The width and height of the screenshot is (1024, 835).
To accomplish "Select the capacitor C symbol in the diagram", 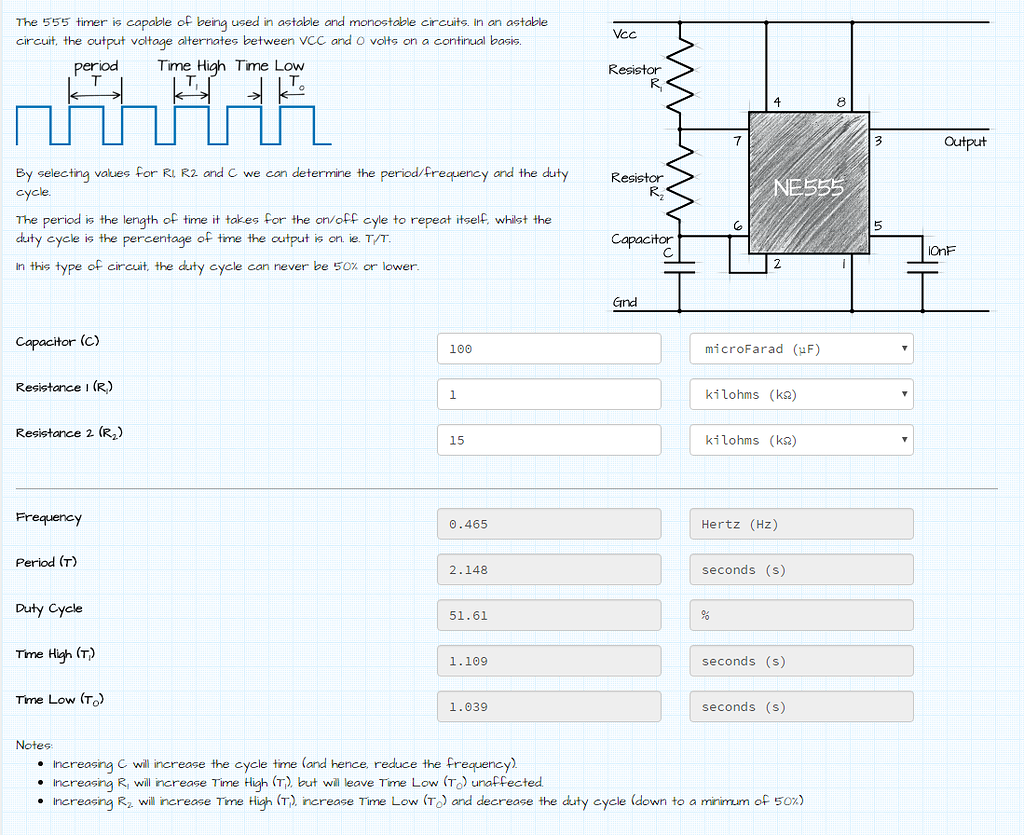I will (x=681, y=265).
